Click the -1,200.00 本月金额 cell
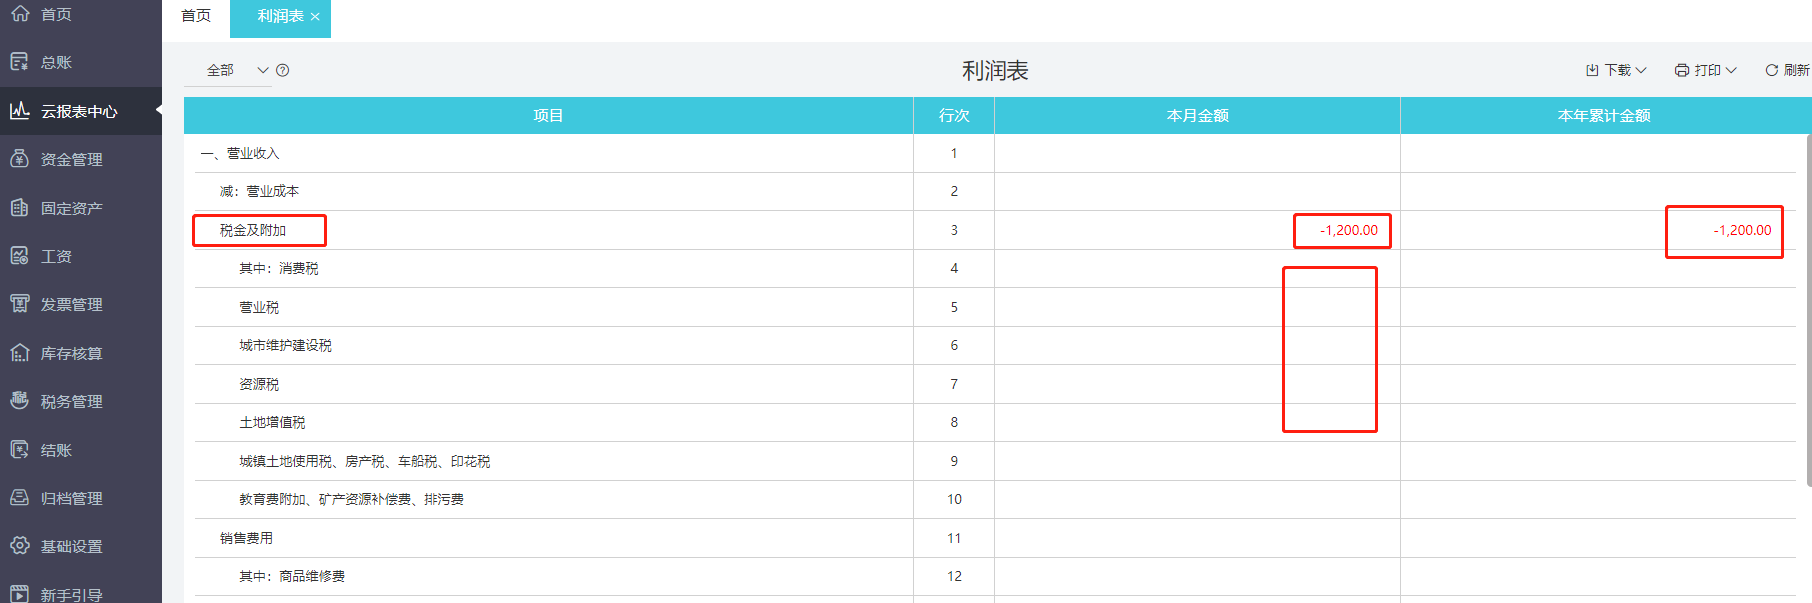1812x603 pixels. coord(1348,230)
